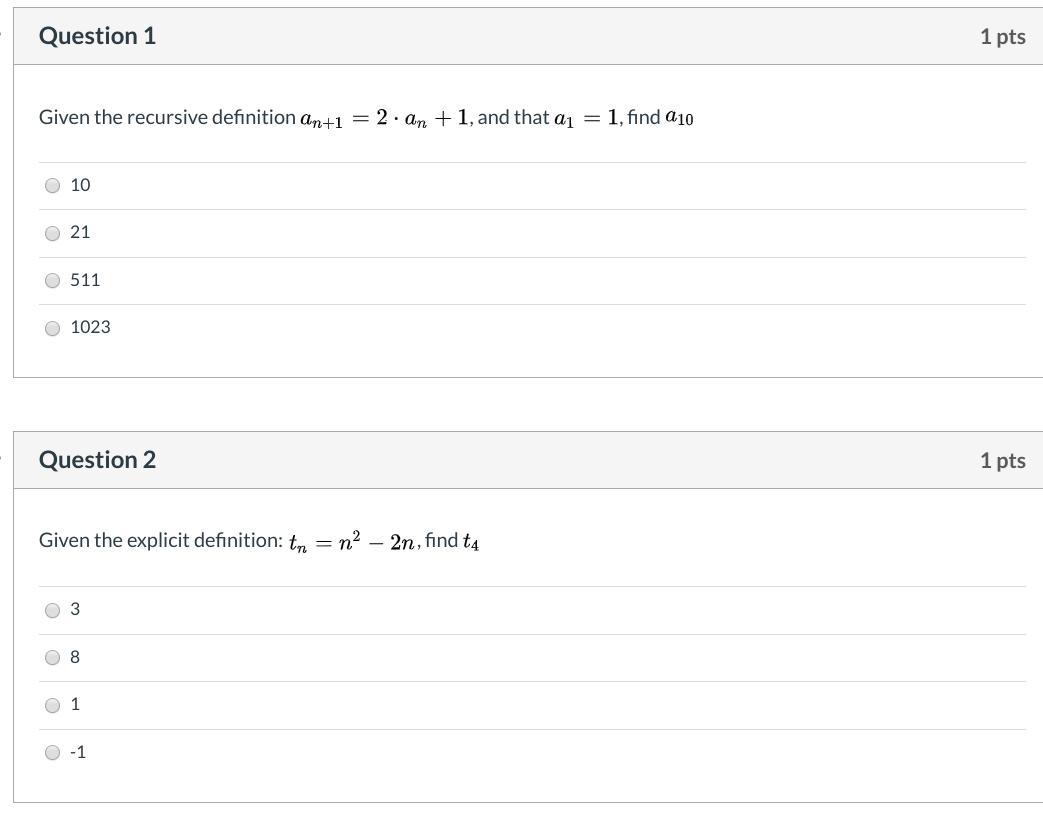Viewport: 1043px width, 814px height.
Task: Select radio button for answer 3
Action: click(53, 610)
